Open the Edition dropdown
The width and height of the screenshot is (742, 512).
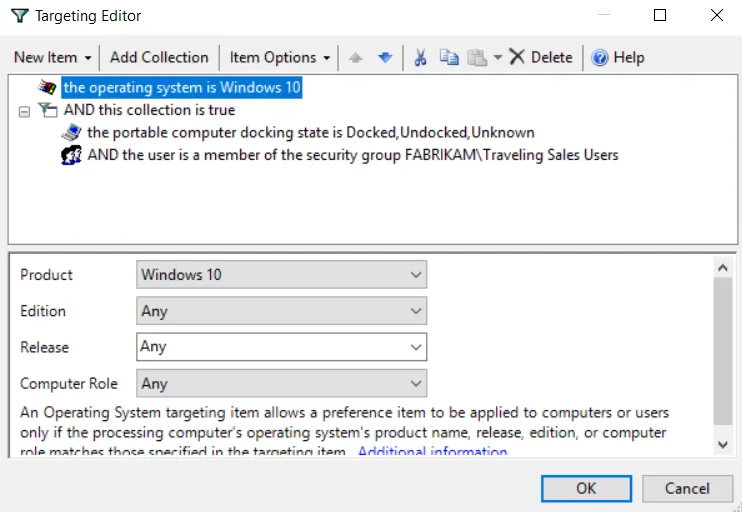click(x=282, y=311)
